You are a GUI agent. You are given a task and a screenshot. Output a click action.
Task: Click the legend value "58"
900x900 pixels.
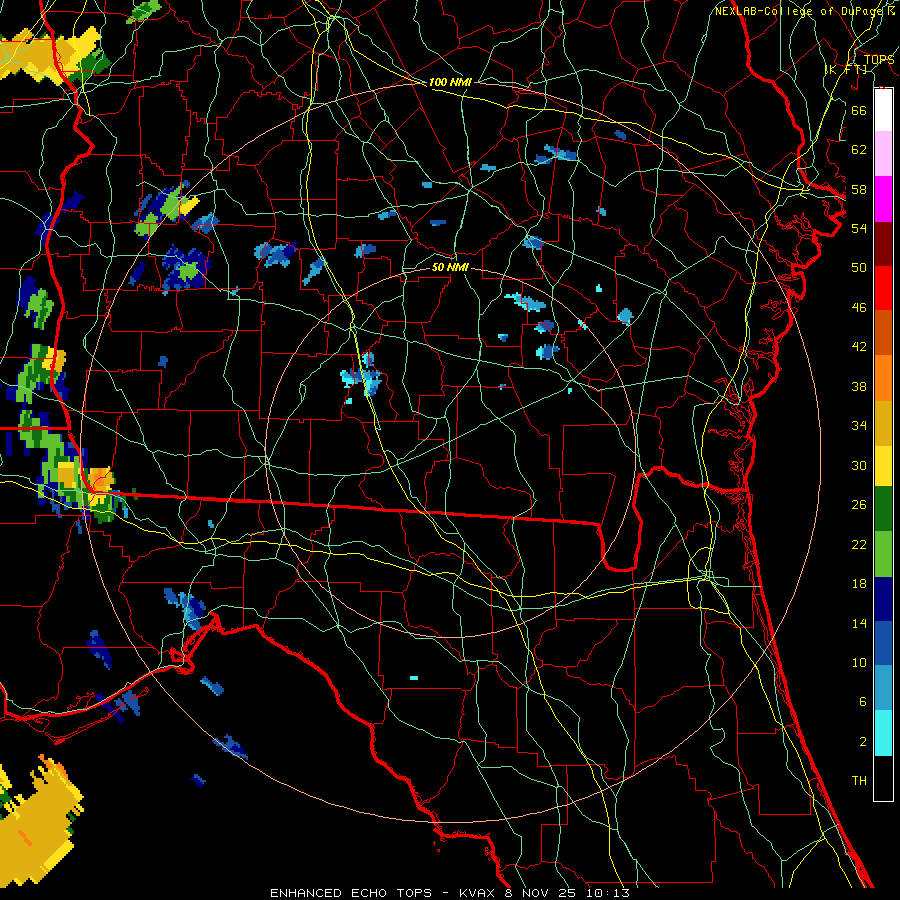pyautogui.click(x=859, y=189)
